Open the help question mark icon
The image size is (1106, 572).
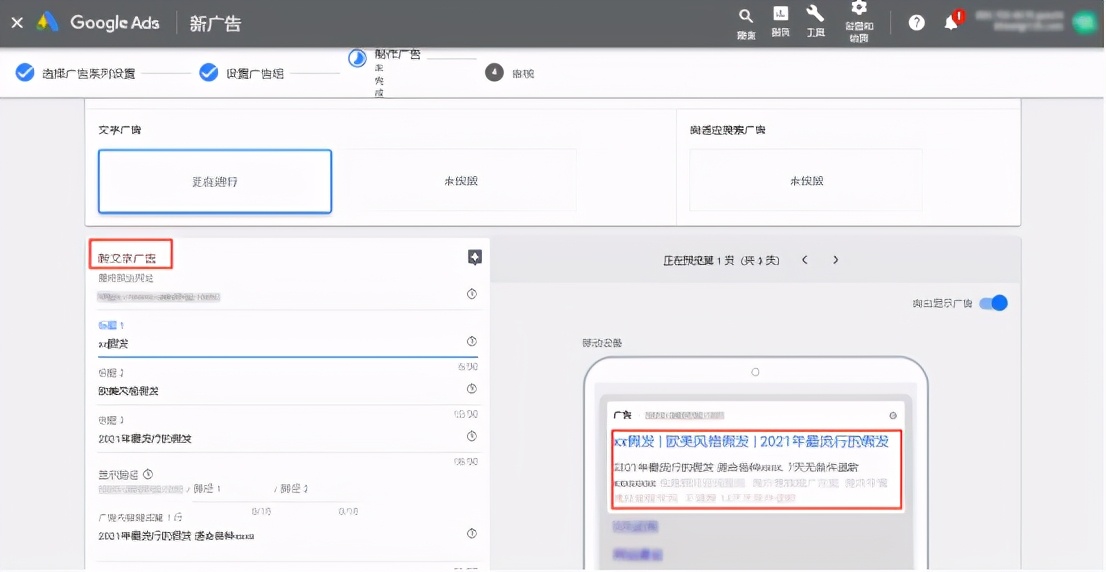916,23
